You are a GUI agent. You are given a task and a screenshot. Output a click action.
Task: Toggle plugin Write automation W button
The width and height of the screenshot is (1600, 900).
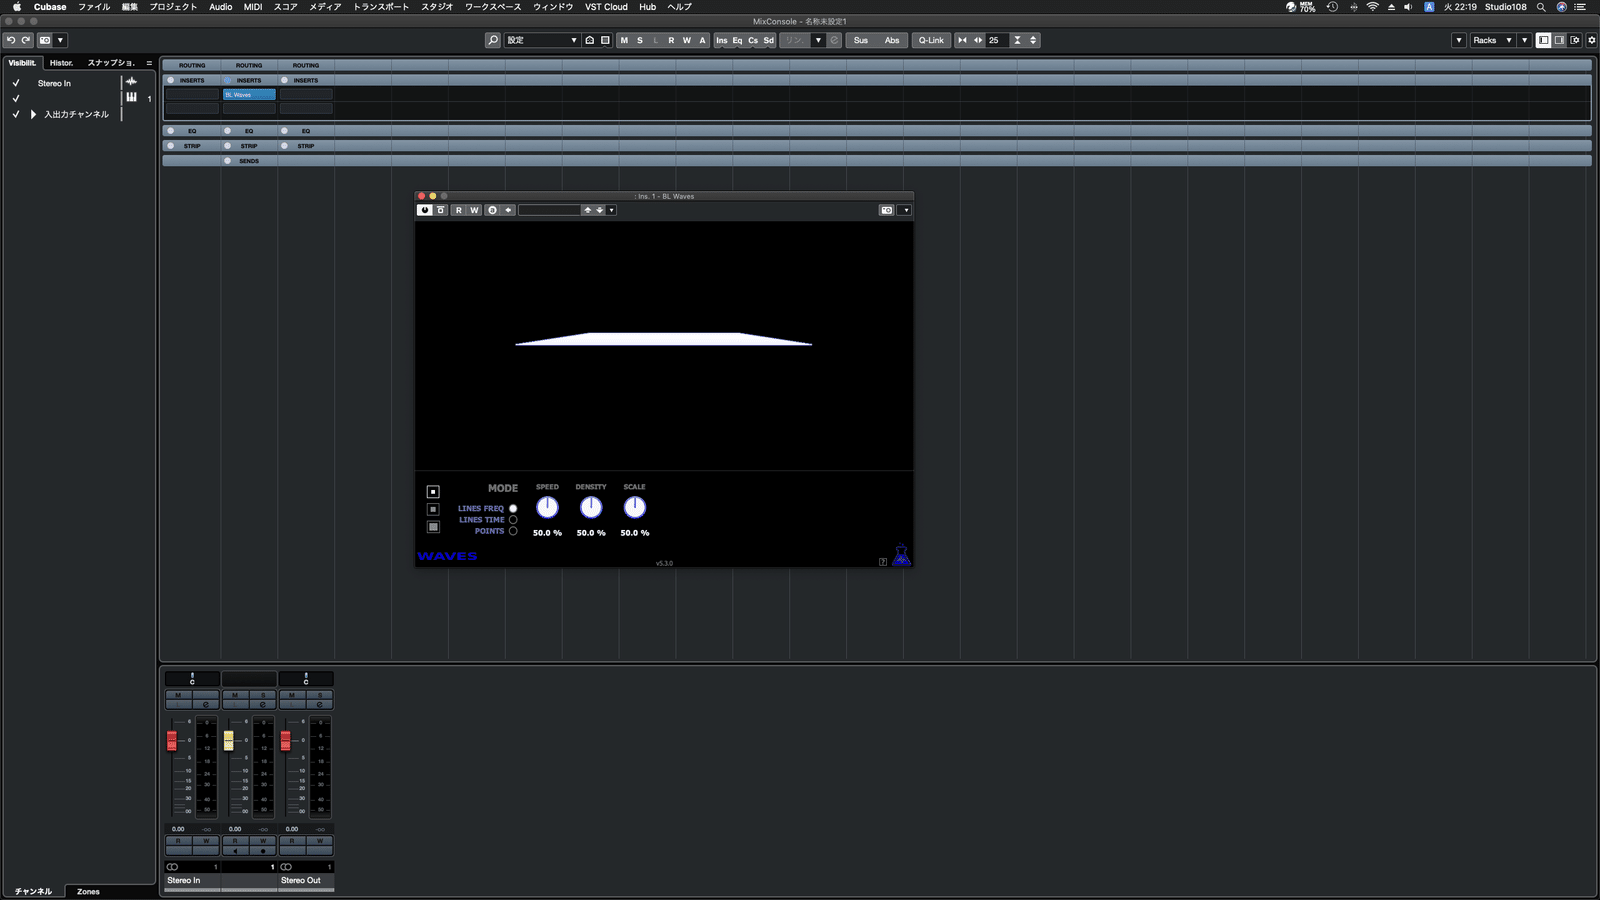click(x=475, y=210)
